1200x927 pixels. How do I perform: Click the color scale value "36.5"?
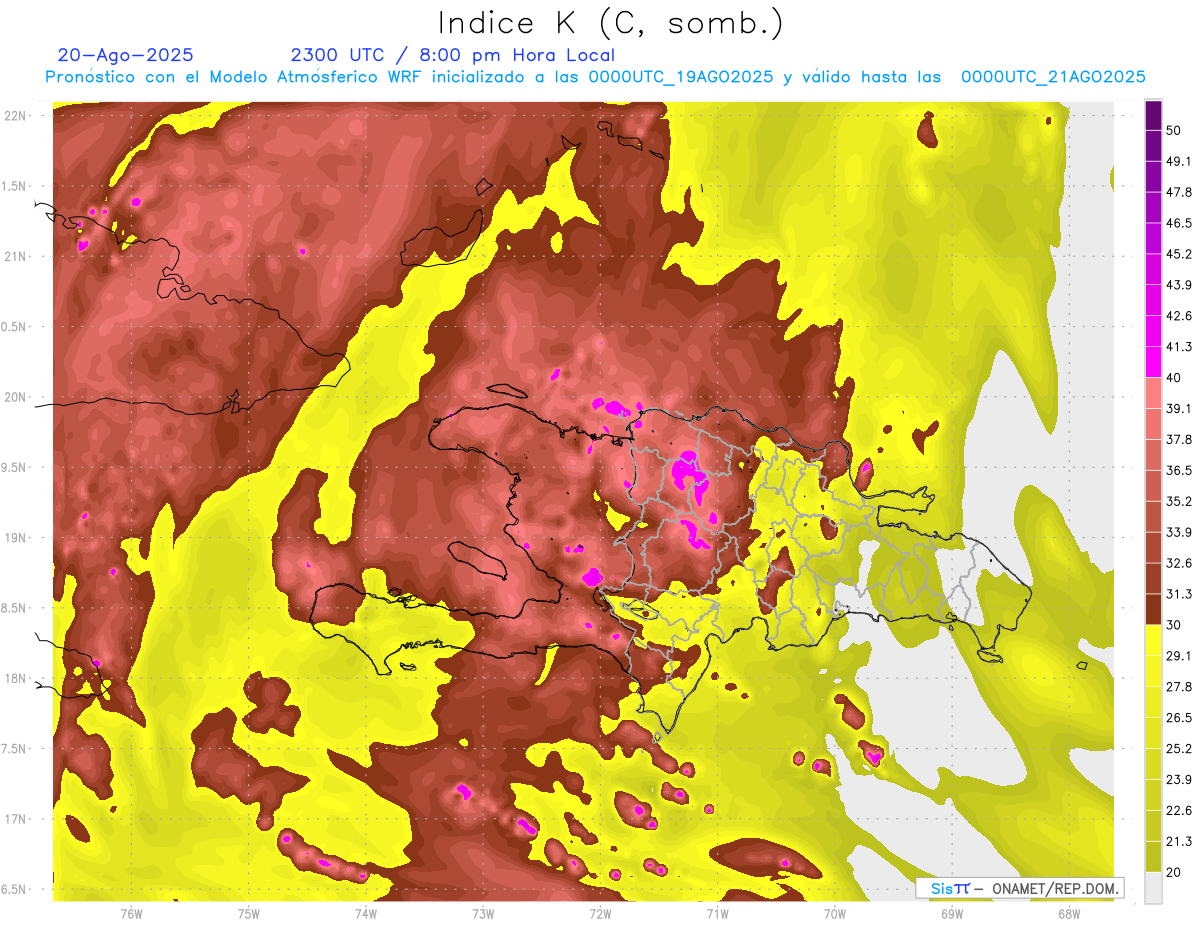pyautogui.click(x=1179, y=470)
